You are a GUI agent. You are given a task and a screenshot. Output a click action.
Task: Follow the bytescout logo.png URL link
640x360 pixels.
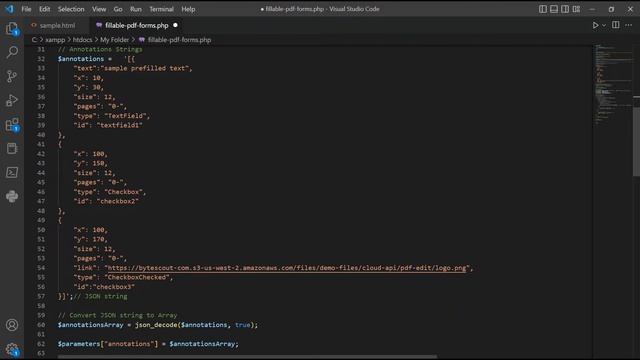pyautogui.click(x=287, y=268)
